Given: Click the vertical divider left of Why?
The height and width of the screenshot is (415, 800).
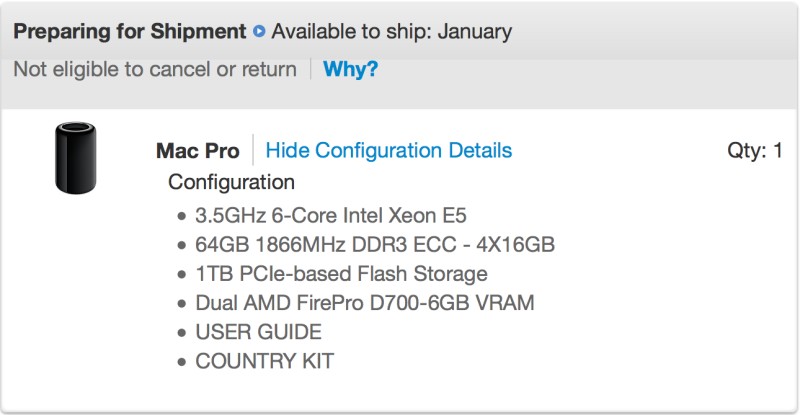Looking at the screenshot, I should click(310, 70).
